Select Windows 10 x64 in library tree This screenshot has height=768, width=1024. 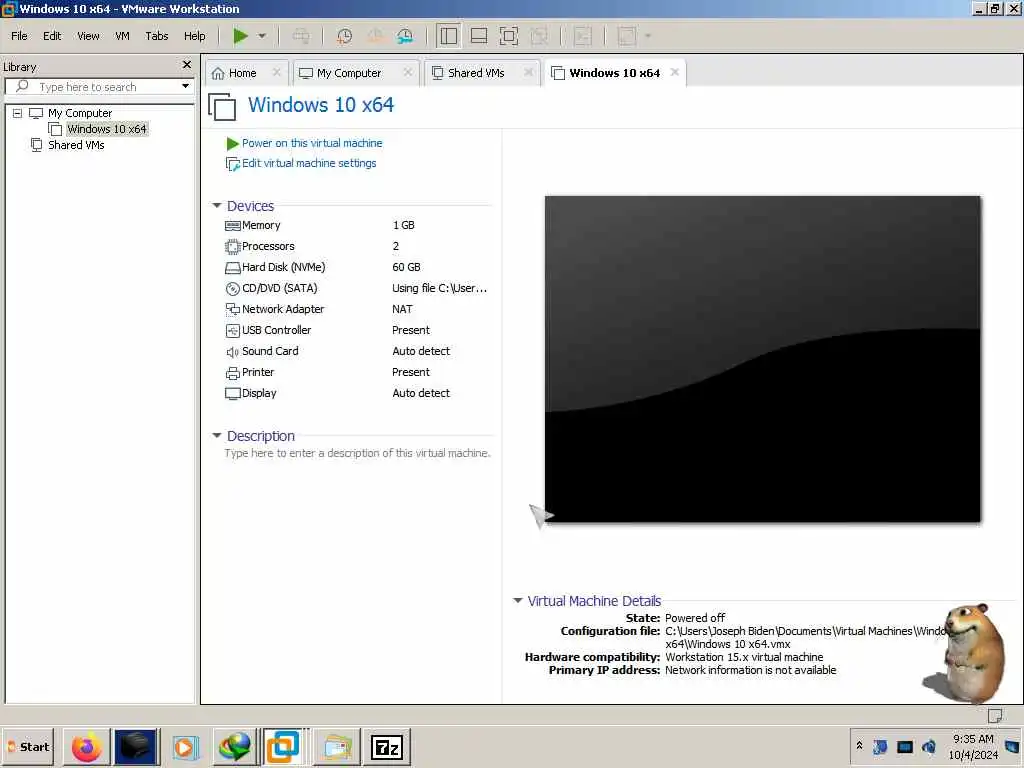pyautogui.click(x=106, y=129)
